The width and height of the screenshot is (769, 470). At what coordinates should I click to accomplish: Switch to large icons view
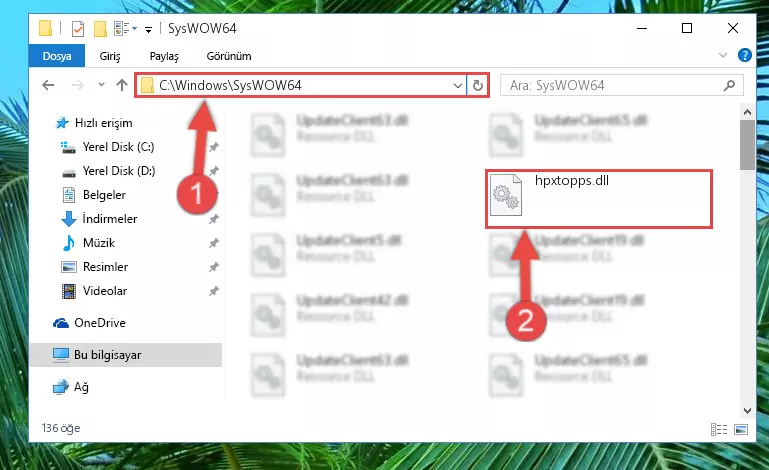pyautogui.click(x=741, y=430)
